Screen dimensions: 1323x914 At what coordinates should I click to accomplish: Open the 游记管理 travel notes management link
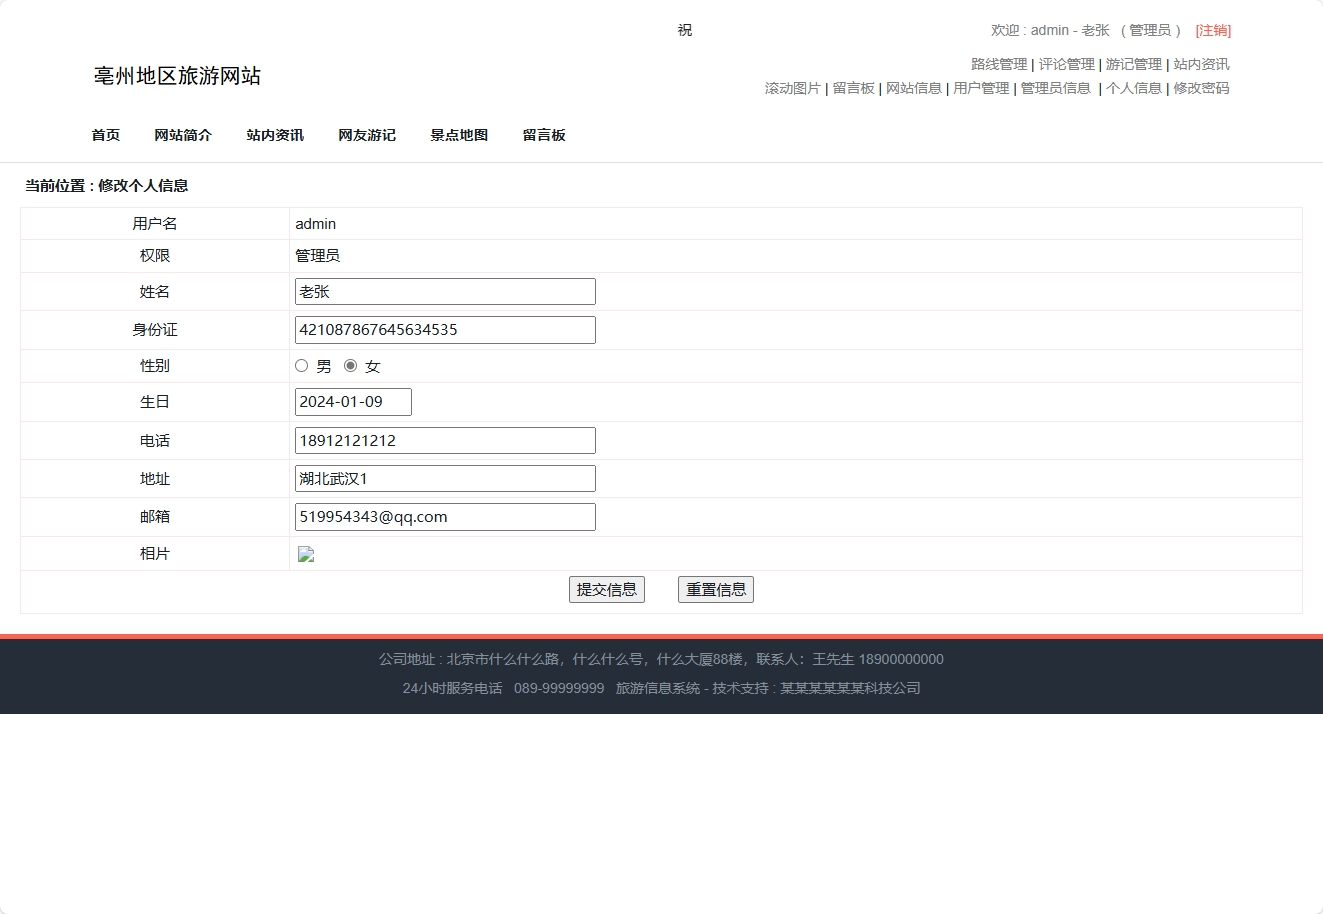point(1132,63)
